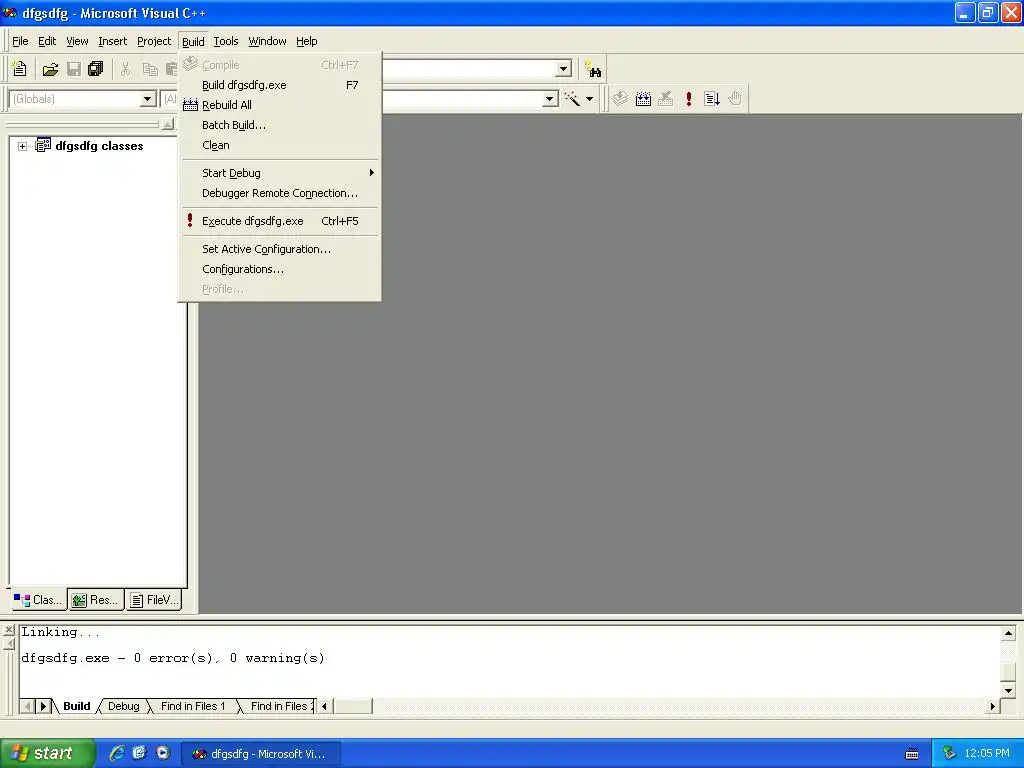The height and width of the screenshot is (768, 1024).
Task: Click the Save All icon
Action: pos(96,69)
